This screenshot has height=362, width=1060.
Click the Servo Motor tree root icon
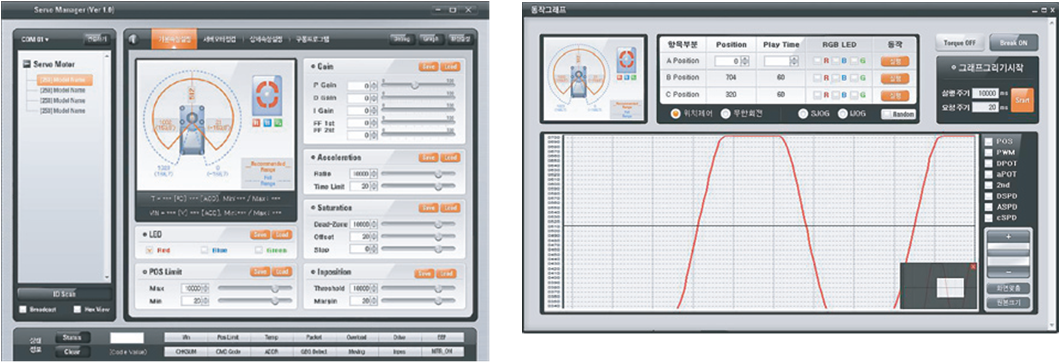28,64
